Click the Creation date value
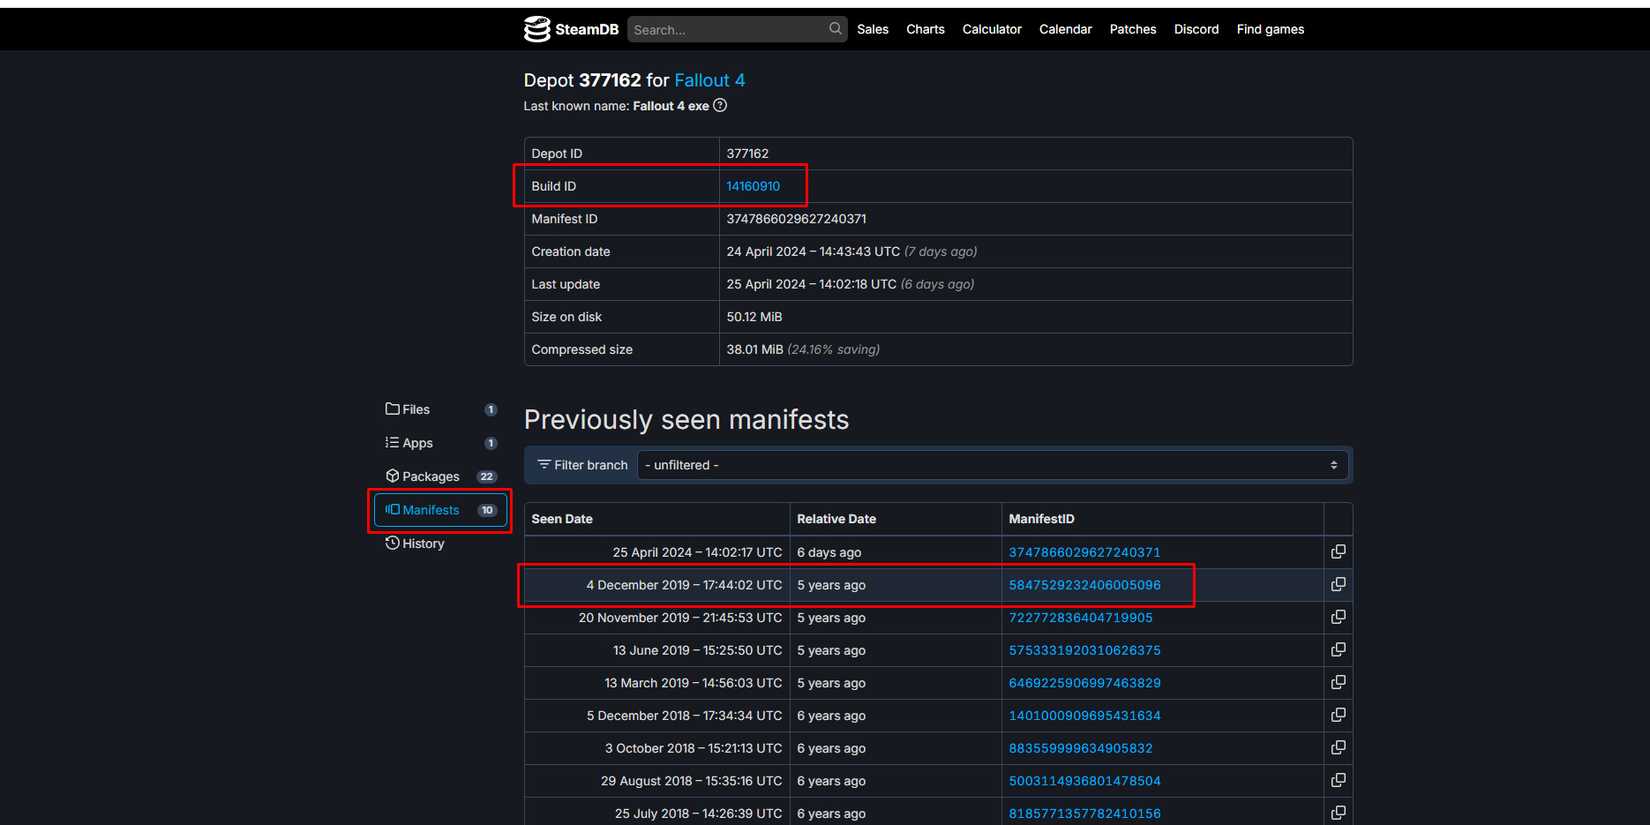Image resolution: width=1650 pixels, height=825 pixels. coord(852,252)
